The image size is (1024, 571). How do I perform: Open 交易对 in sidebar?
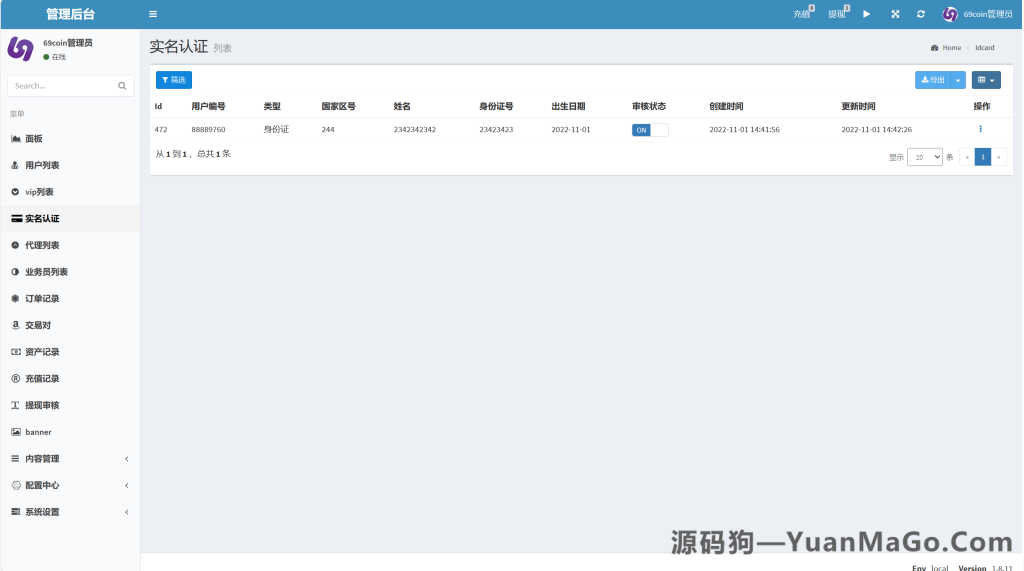70,325
